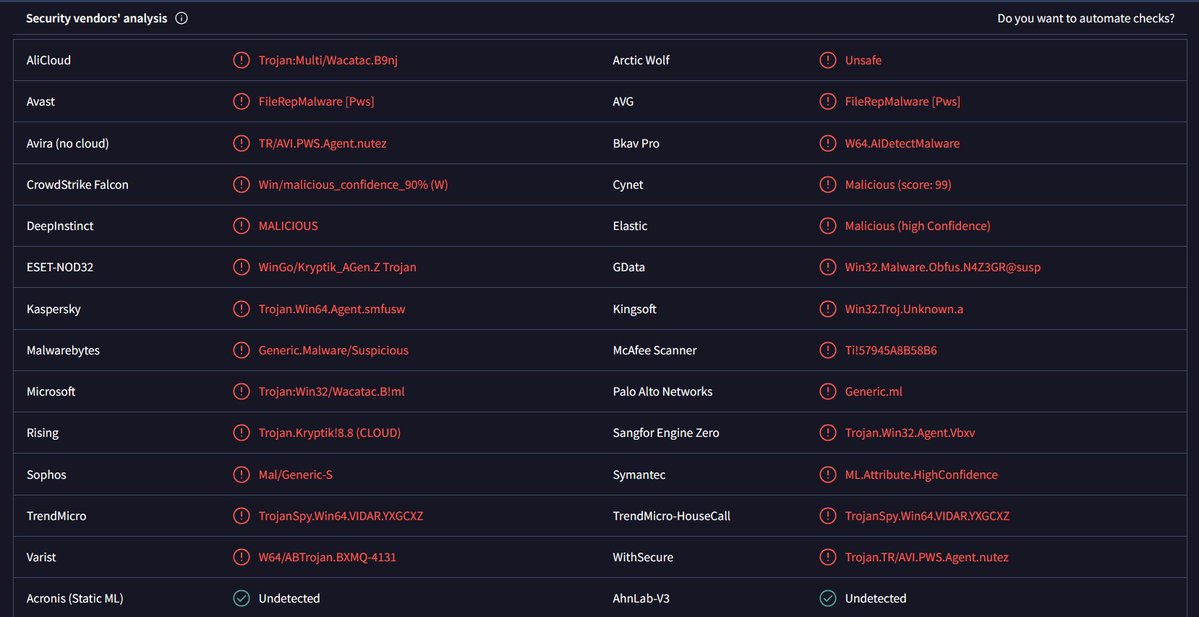The image size is (1199, 617).
Task: Click the alert icon in the Rising row
Action: coord(241,433)
